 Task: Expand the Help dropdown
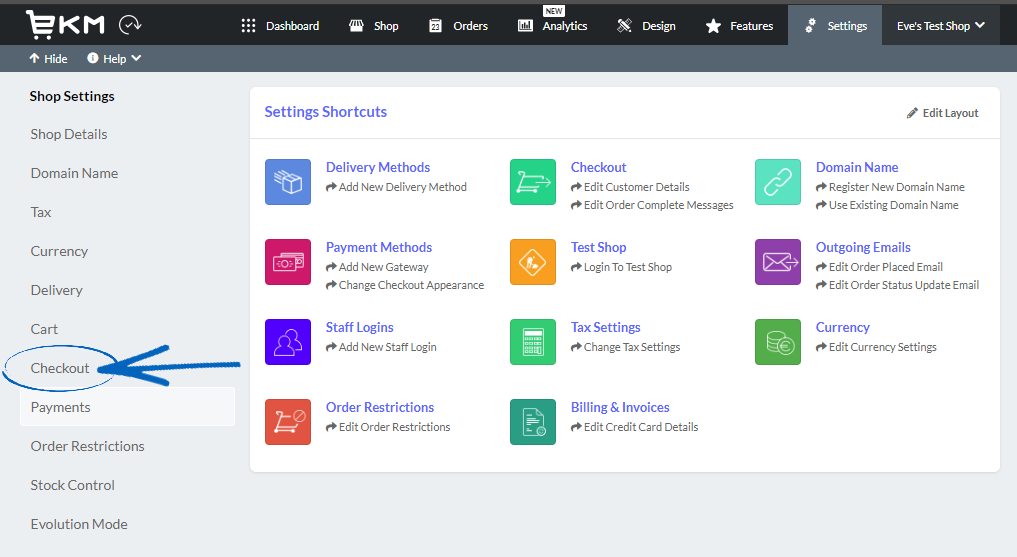pyautogui.click(x=114, y=59)
